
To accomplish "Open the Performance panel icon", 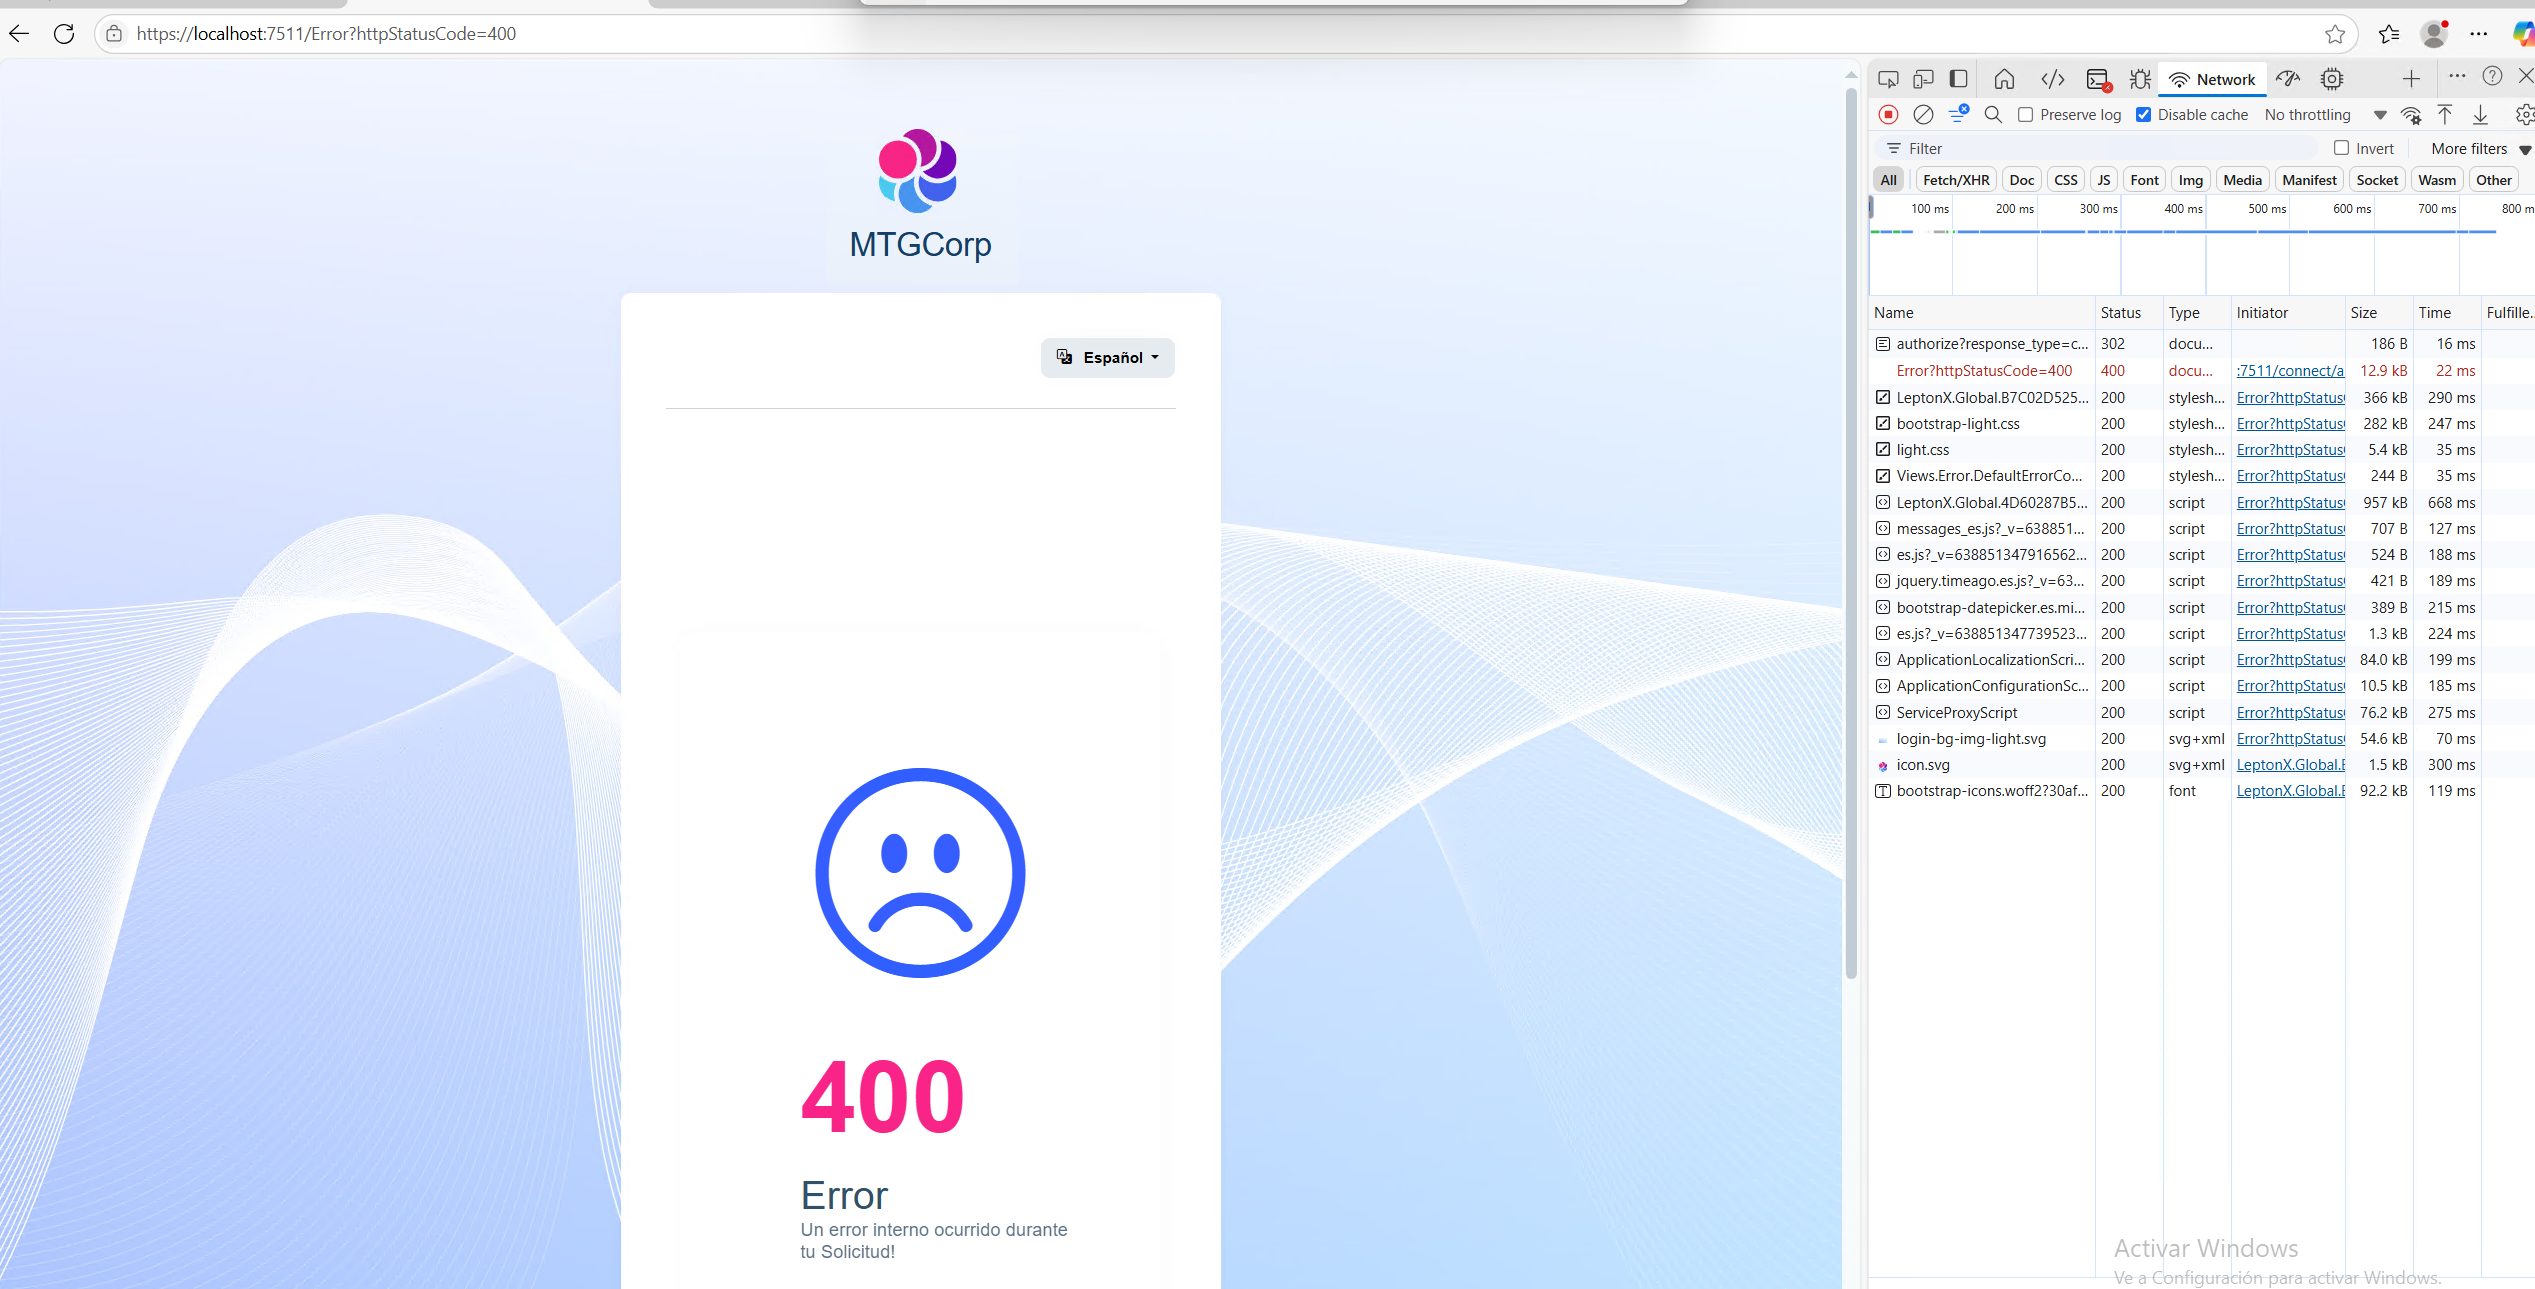I will (2288, 79).
